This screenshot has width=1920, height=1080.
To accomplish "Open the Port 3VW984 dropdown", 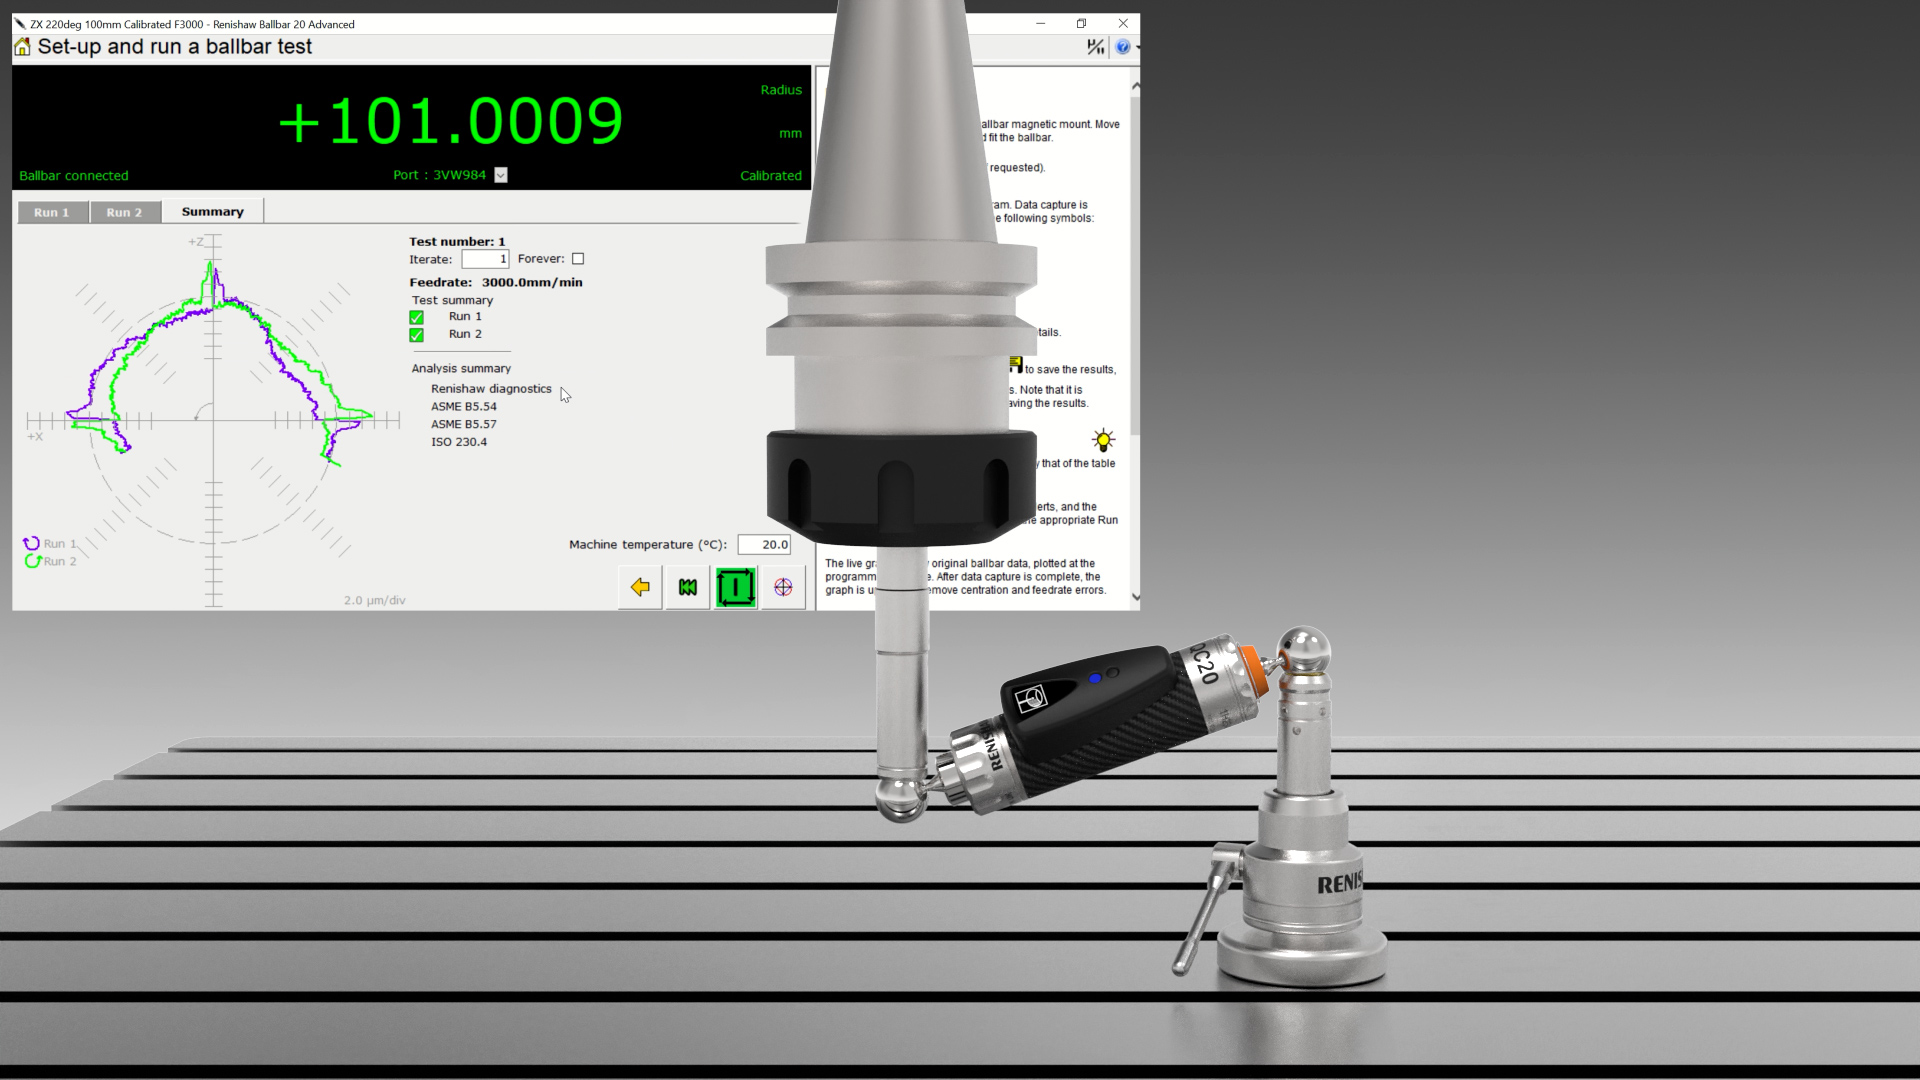I will (x=501, y=175).
